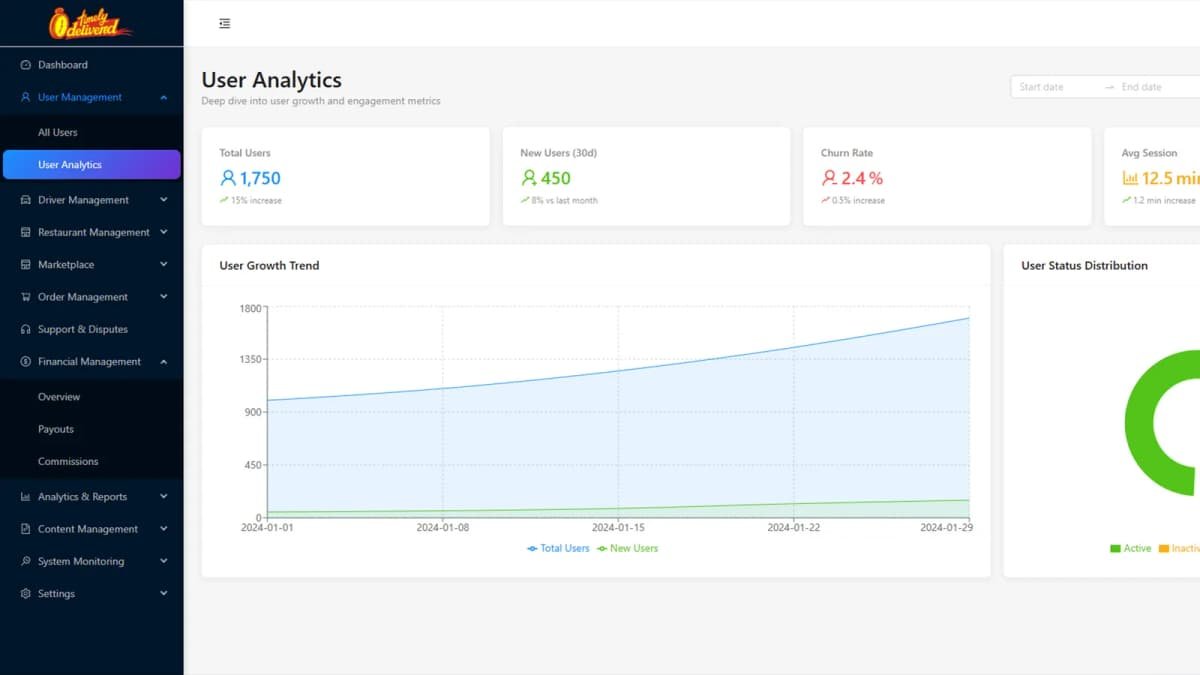The image size is (1200, 675).
Task: Click the Dashboard gauge icon
Action: 26,65
